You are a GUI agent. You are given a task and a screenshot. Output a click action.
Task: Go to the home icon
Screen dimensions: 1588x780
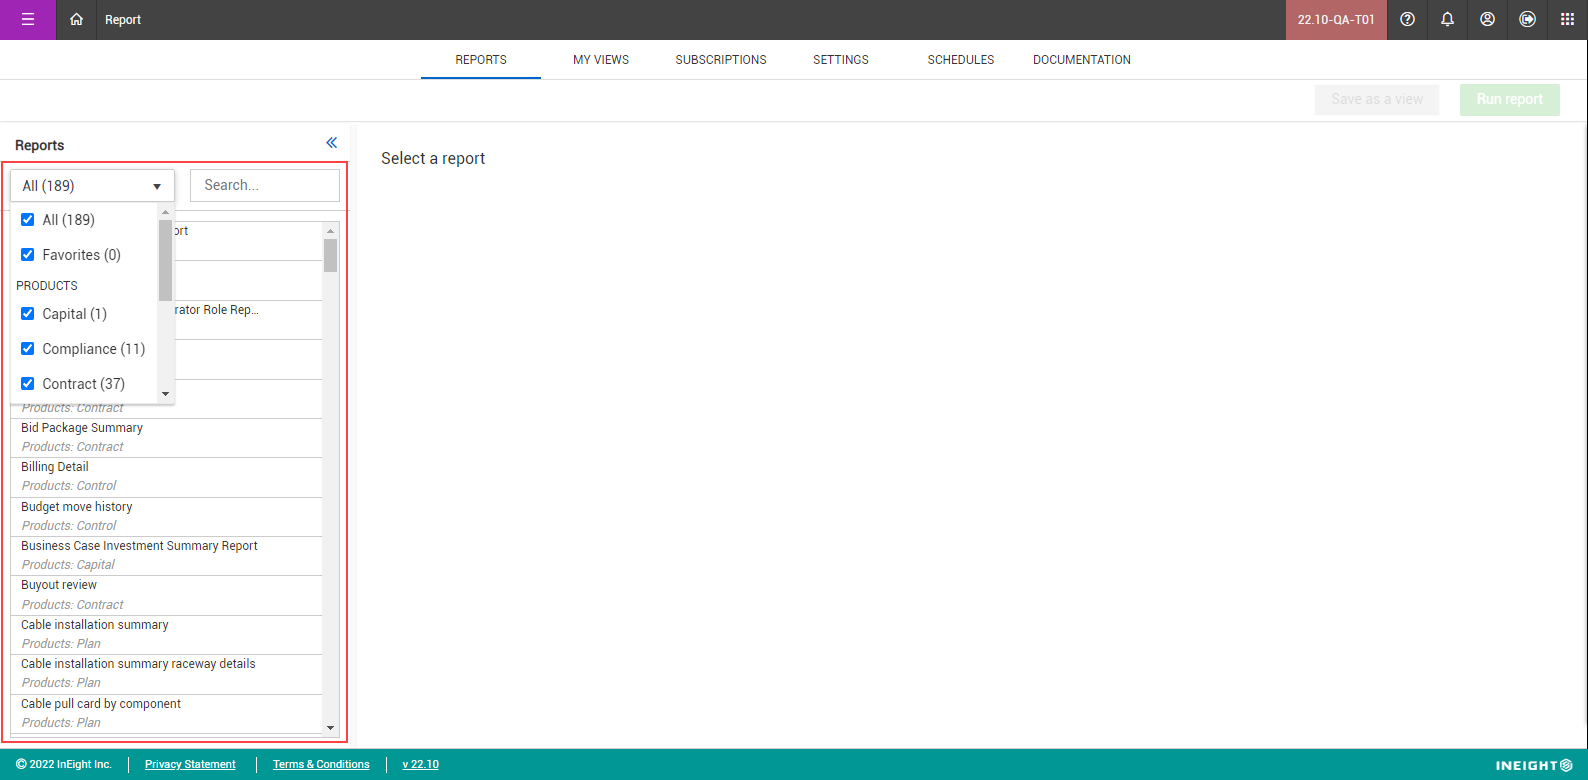click(x=76, y=20)
